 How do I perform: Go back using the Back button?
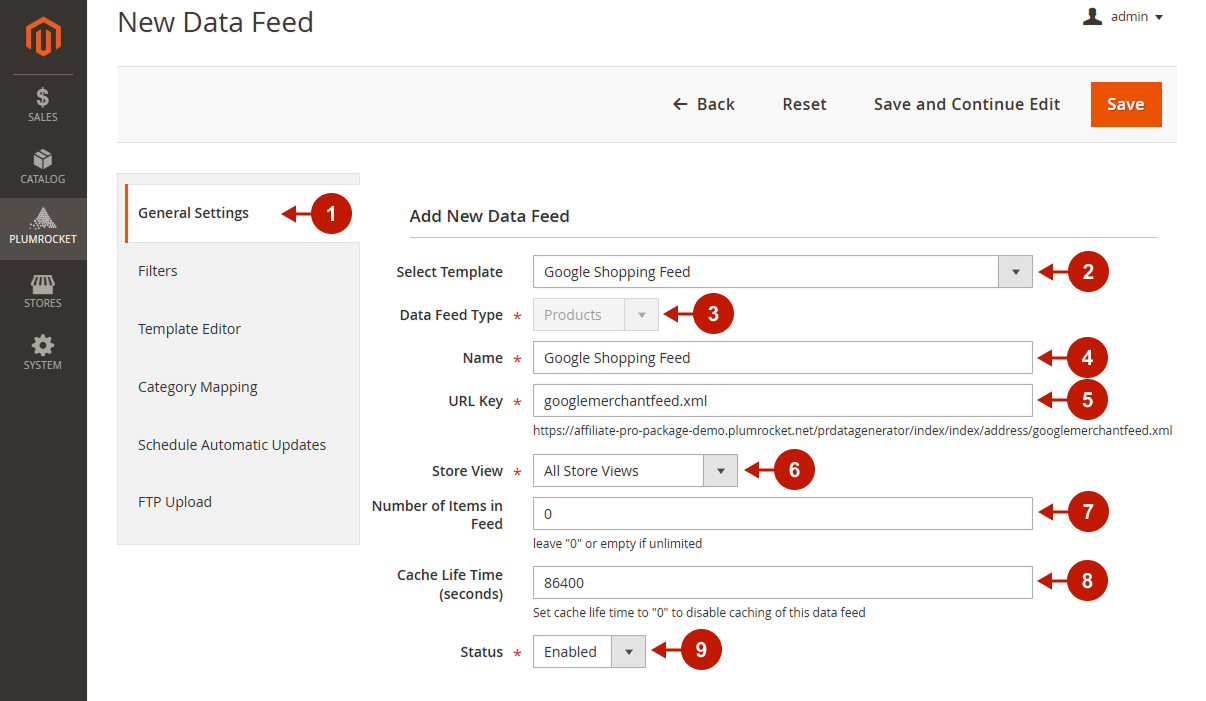click(703, 104)
